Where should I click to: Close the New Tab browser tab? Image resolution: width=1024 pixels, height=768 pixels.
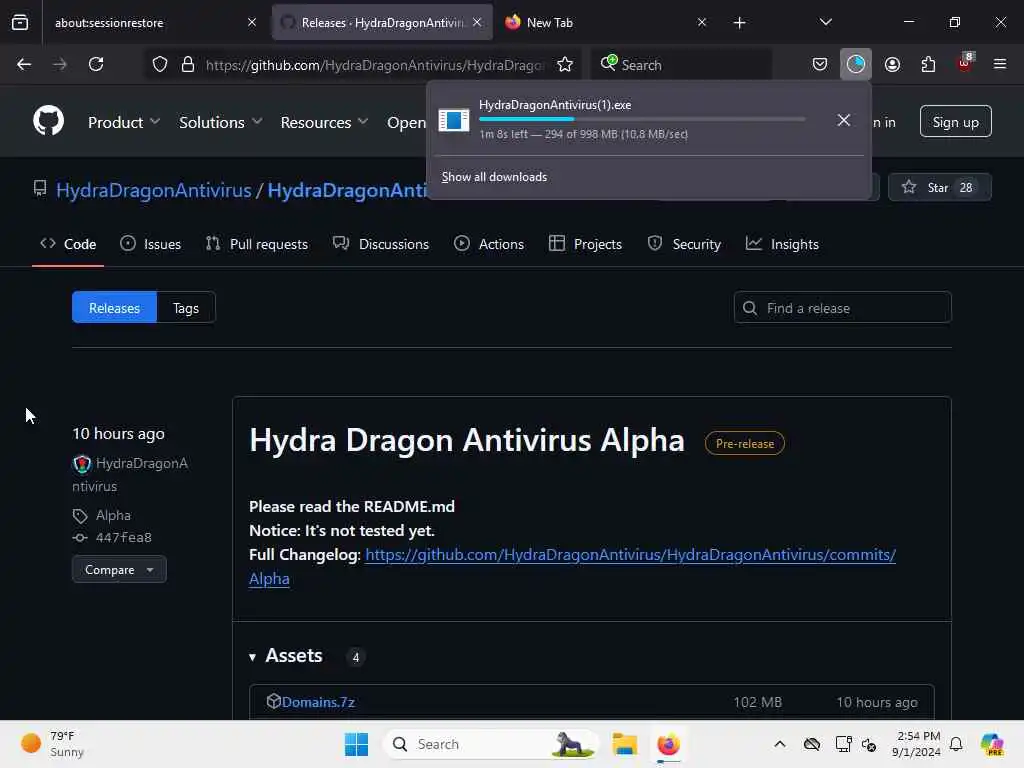click(x=701, y=23)
